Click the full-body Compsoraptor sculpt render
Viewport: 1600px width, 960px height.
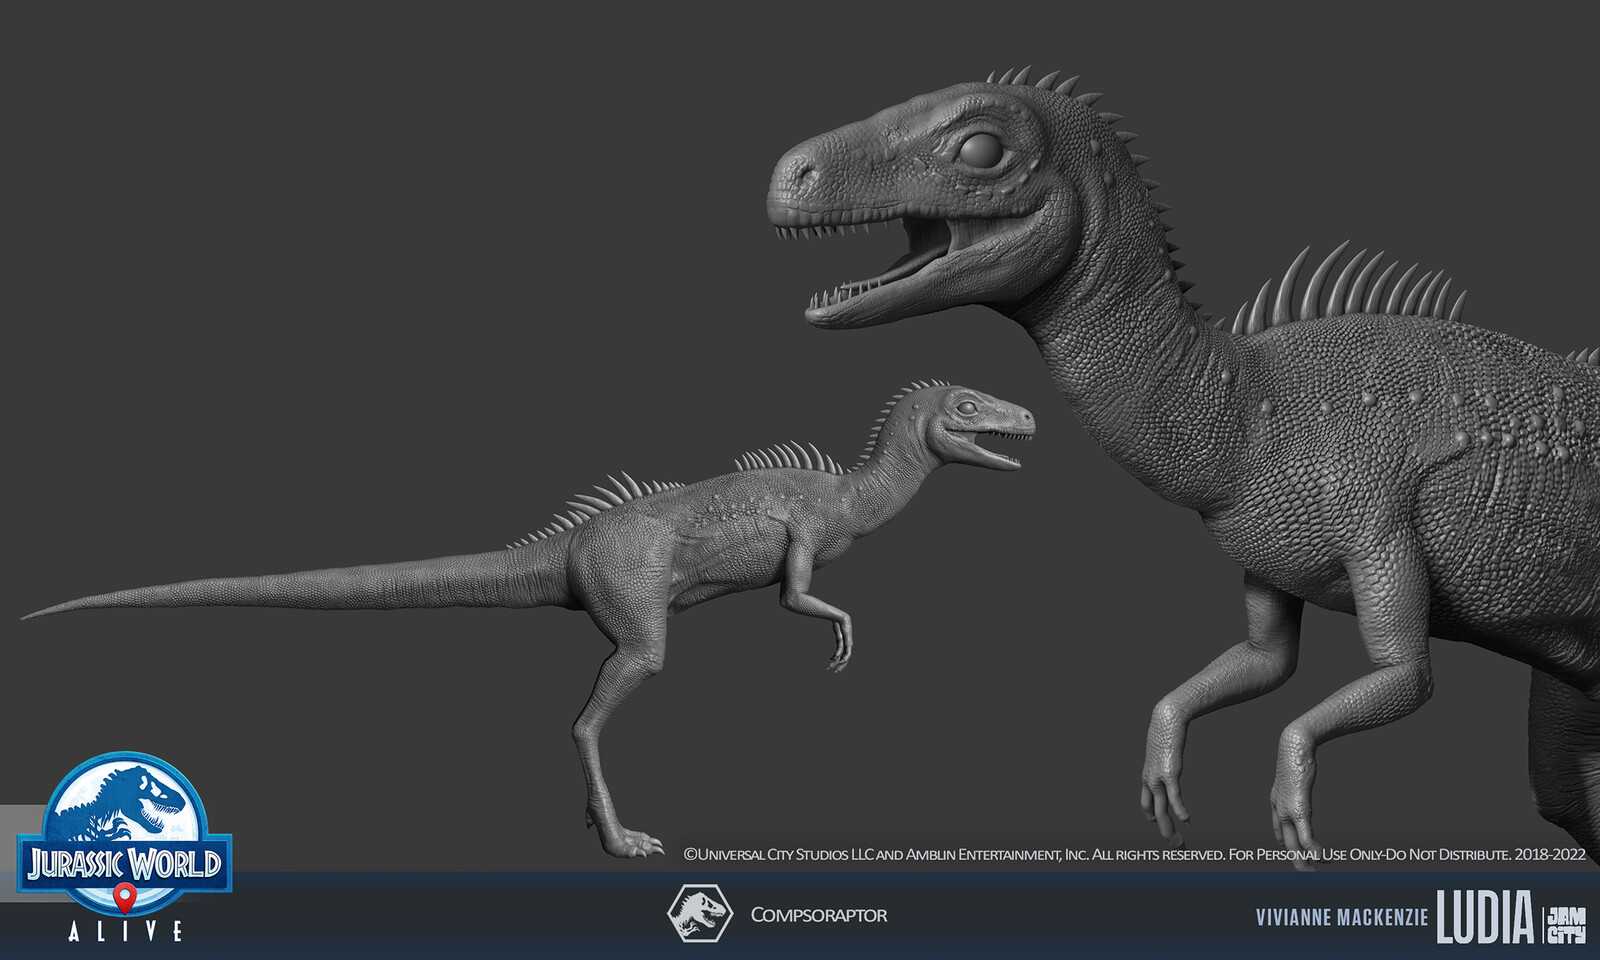point(528,616)
